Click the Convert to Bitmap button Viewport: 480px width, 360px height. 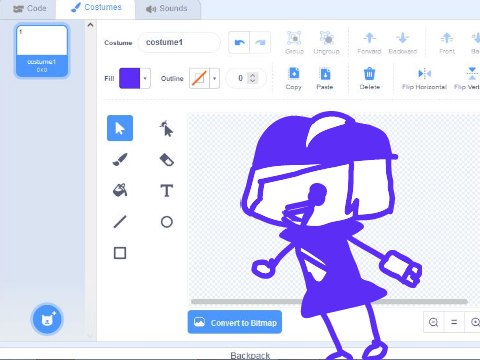tap(235, 322)
